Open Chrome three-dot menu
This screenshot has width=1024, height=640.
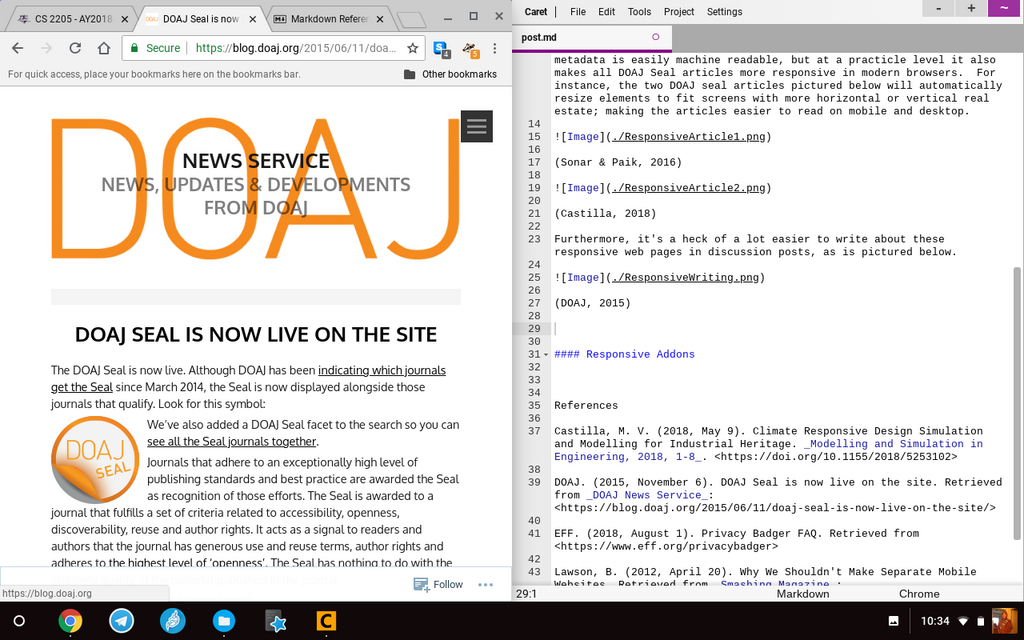(495, 48)
